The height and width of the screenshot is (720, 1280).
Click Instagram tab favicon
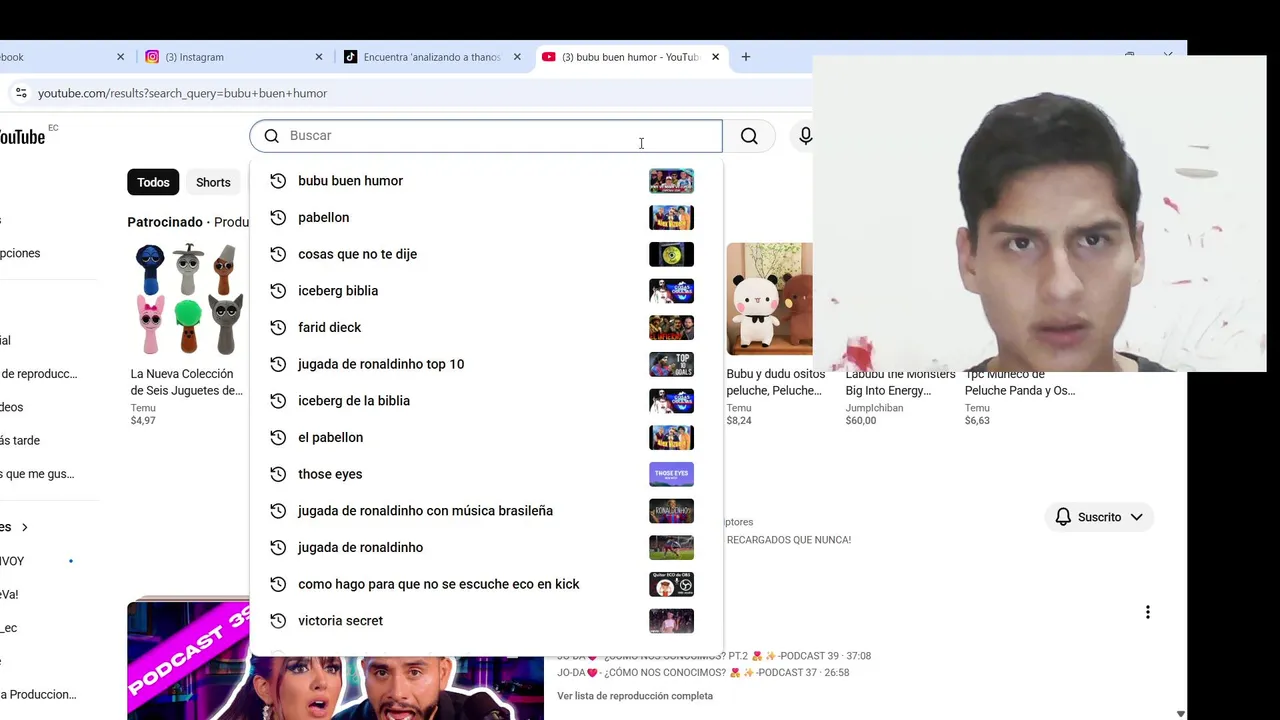[152, 57]
